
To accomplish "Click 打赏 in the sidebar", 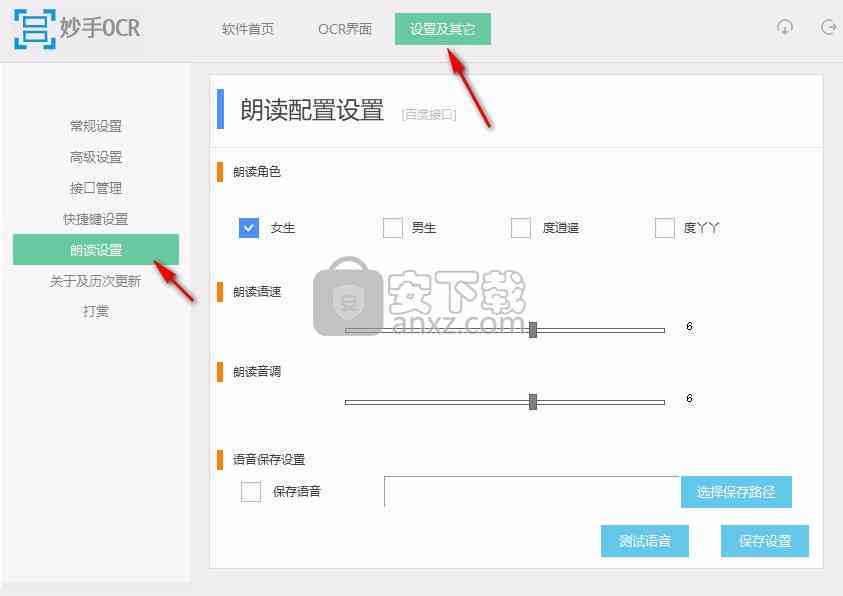I will pyautogui.click(x=96, y=311).
